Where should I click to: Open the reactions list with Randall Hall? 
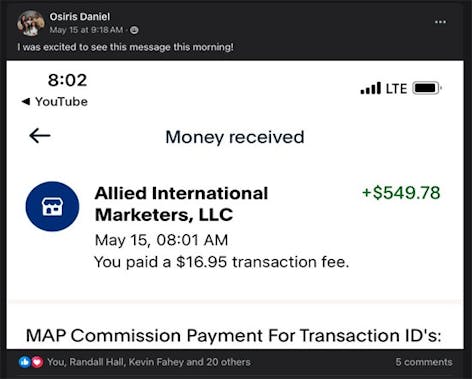pyautogui.click(x=149, y=362)
